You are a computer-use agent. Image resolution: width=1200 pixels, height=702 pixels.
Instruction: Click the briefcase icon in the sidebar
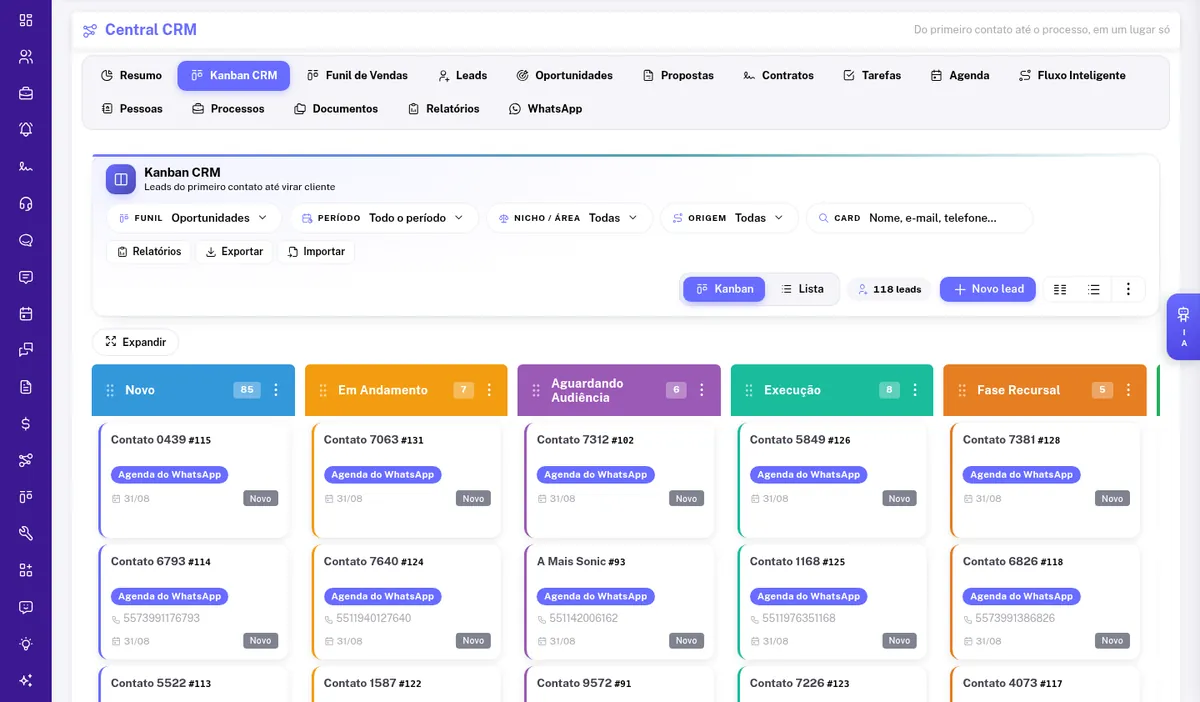(x=26, y=93)
